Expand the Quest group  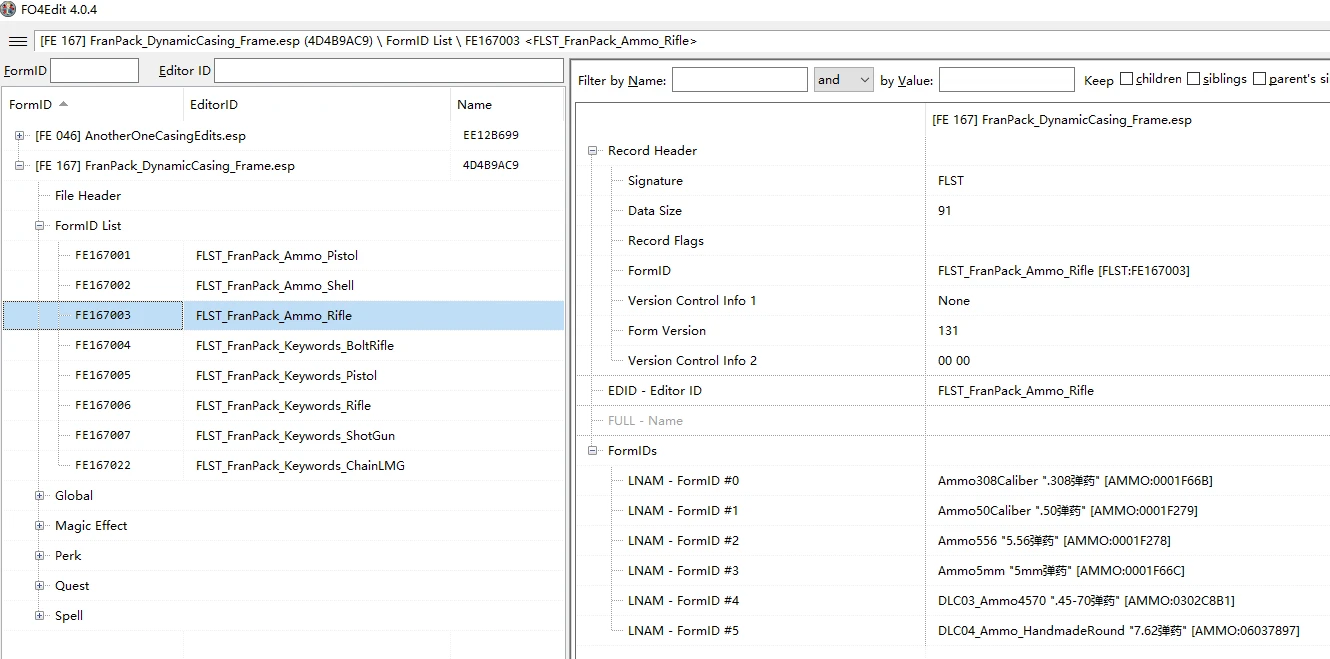pyautogui.click(x=40, y=585)
